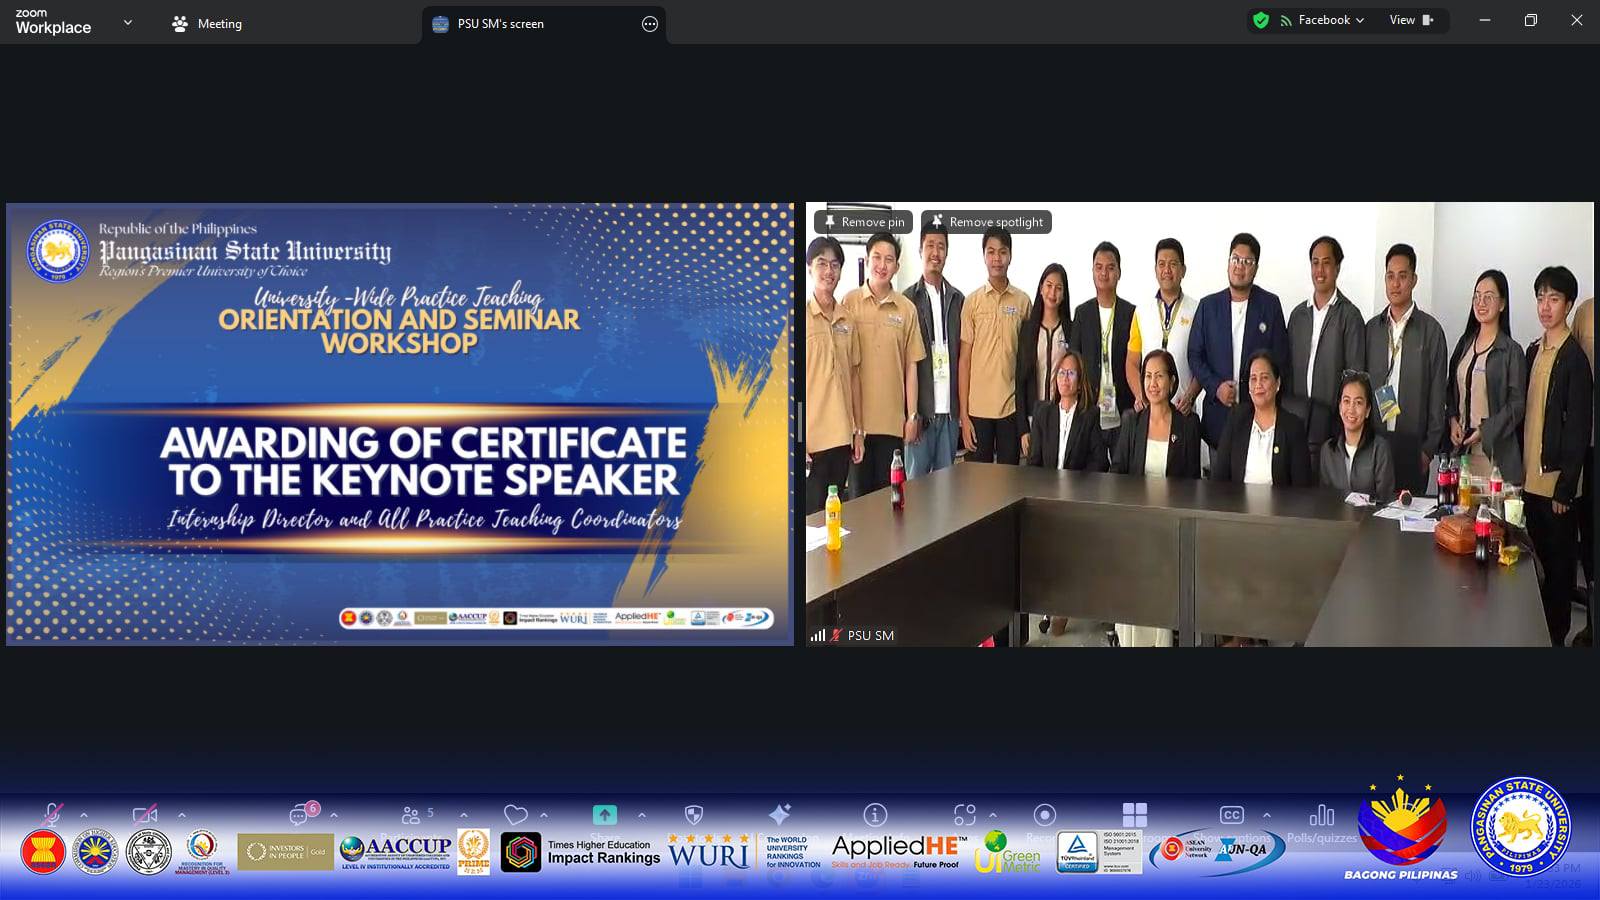This screenshot has height=900, width=1600.
Task: Open the chat panel with 6 unread
Action: pyautogui.click(x=300, y=815)
